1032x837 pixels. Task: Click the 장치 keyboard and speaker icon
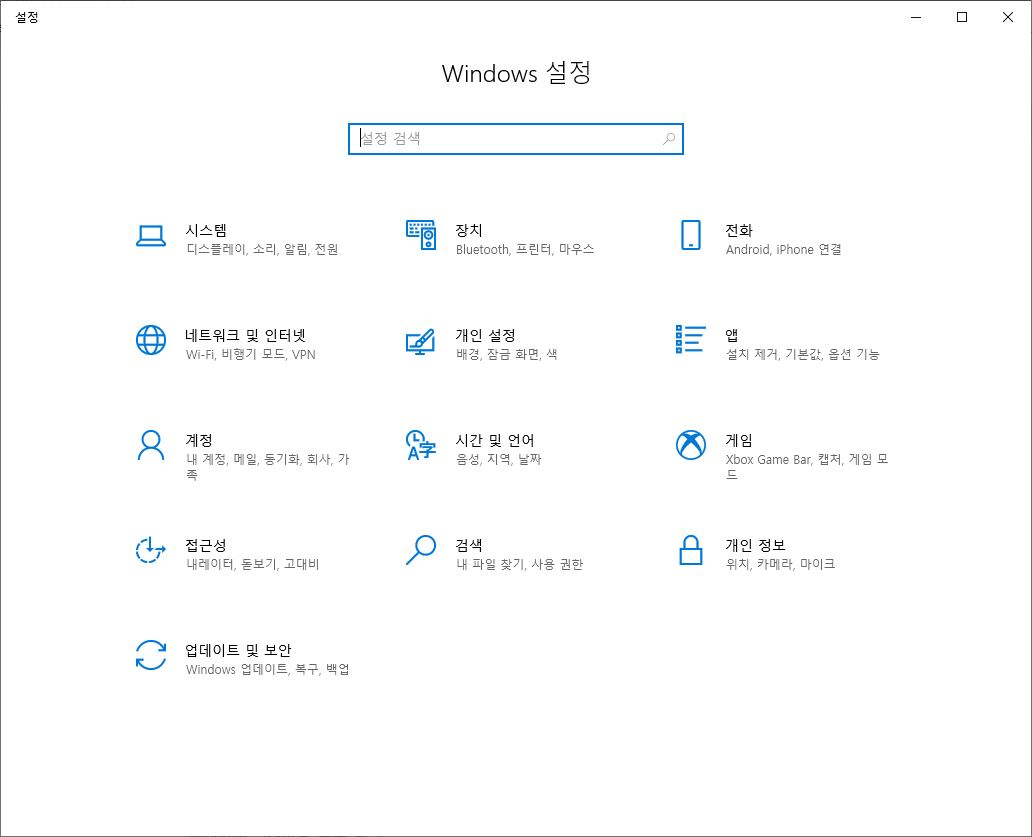click(x=421, y=235)
